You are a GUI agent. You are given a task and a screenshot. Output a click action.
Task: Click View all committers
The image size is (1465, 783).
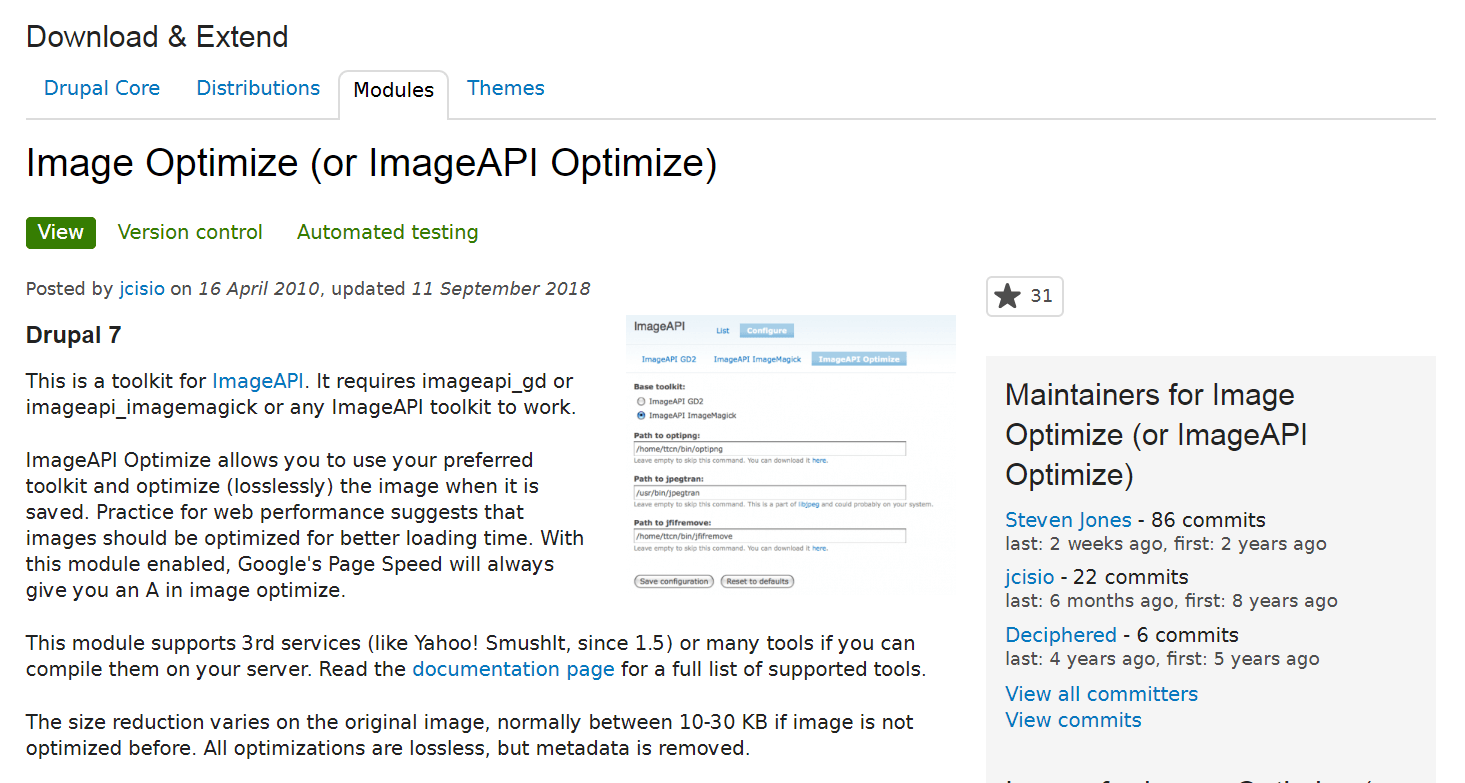(1101, 694)
